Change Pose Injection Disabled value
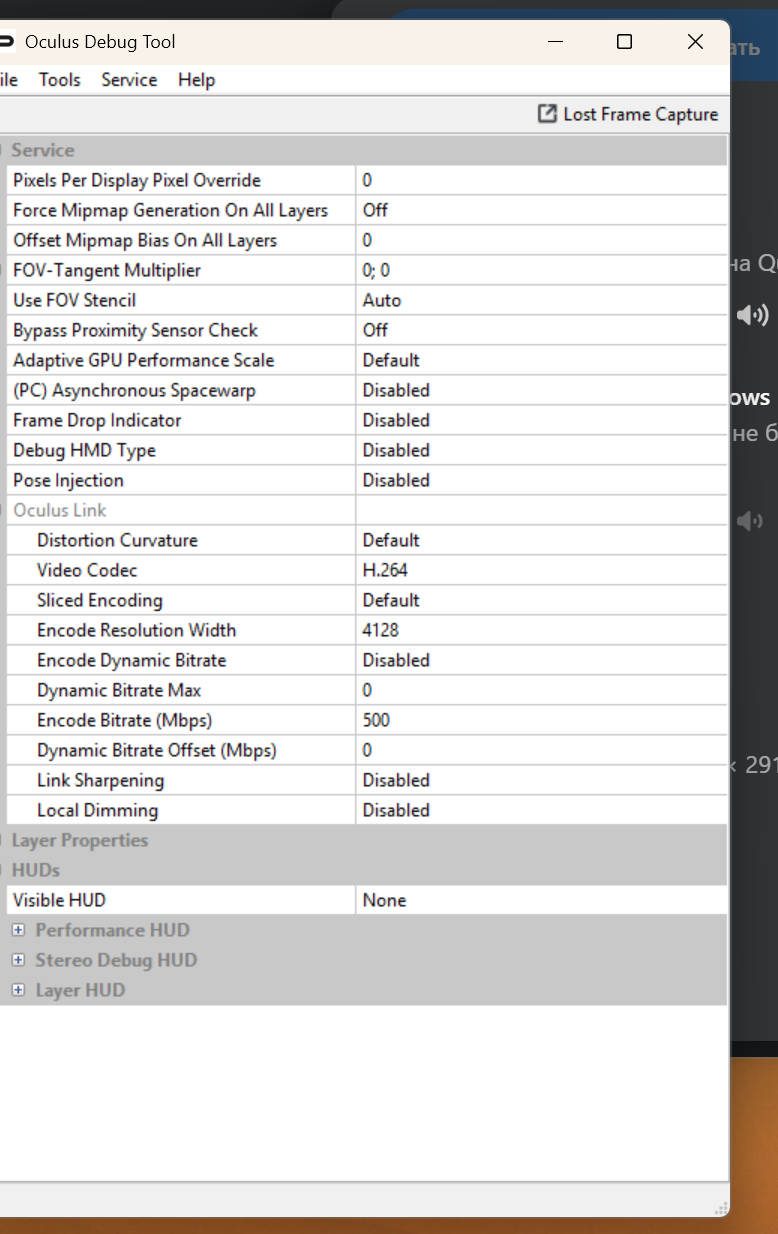 (541, 480)
